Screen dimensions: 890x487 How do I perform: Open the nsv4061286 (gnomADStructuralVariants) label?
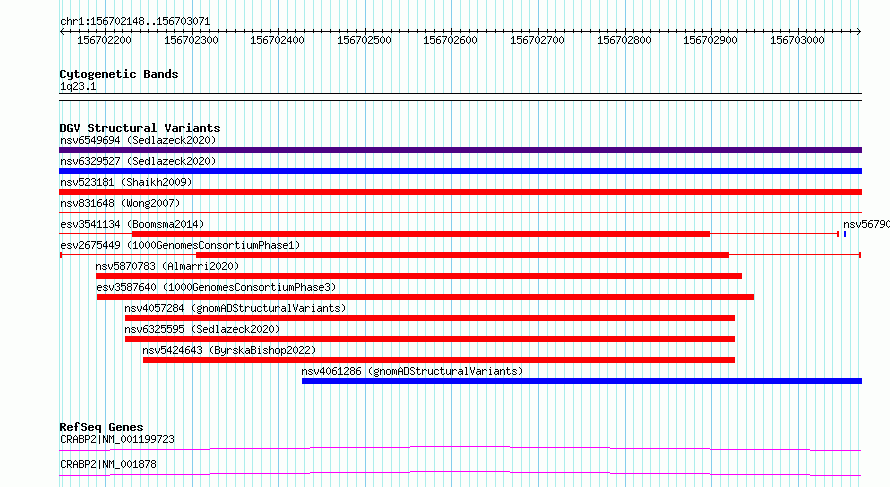pyautogui.click(x=412, y=371)
